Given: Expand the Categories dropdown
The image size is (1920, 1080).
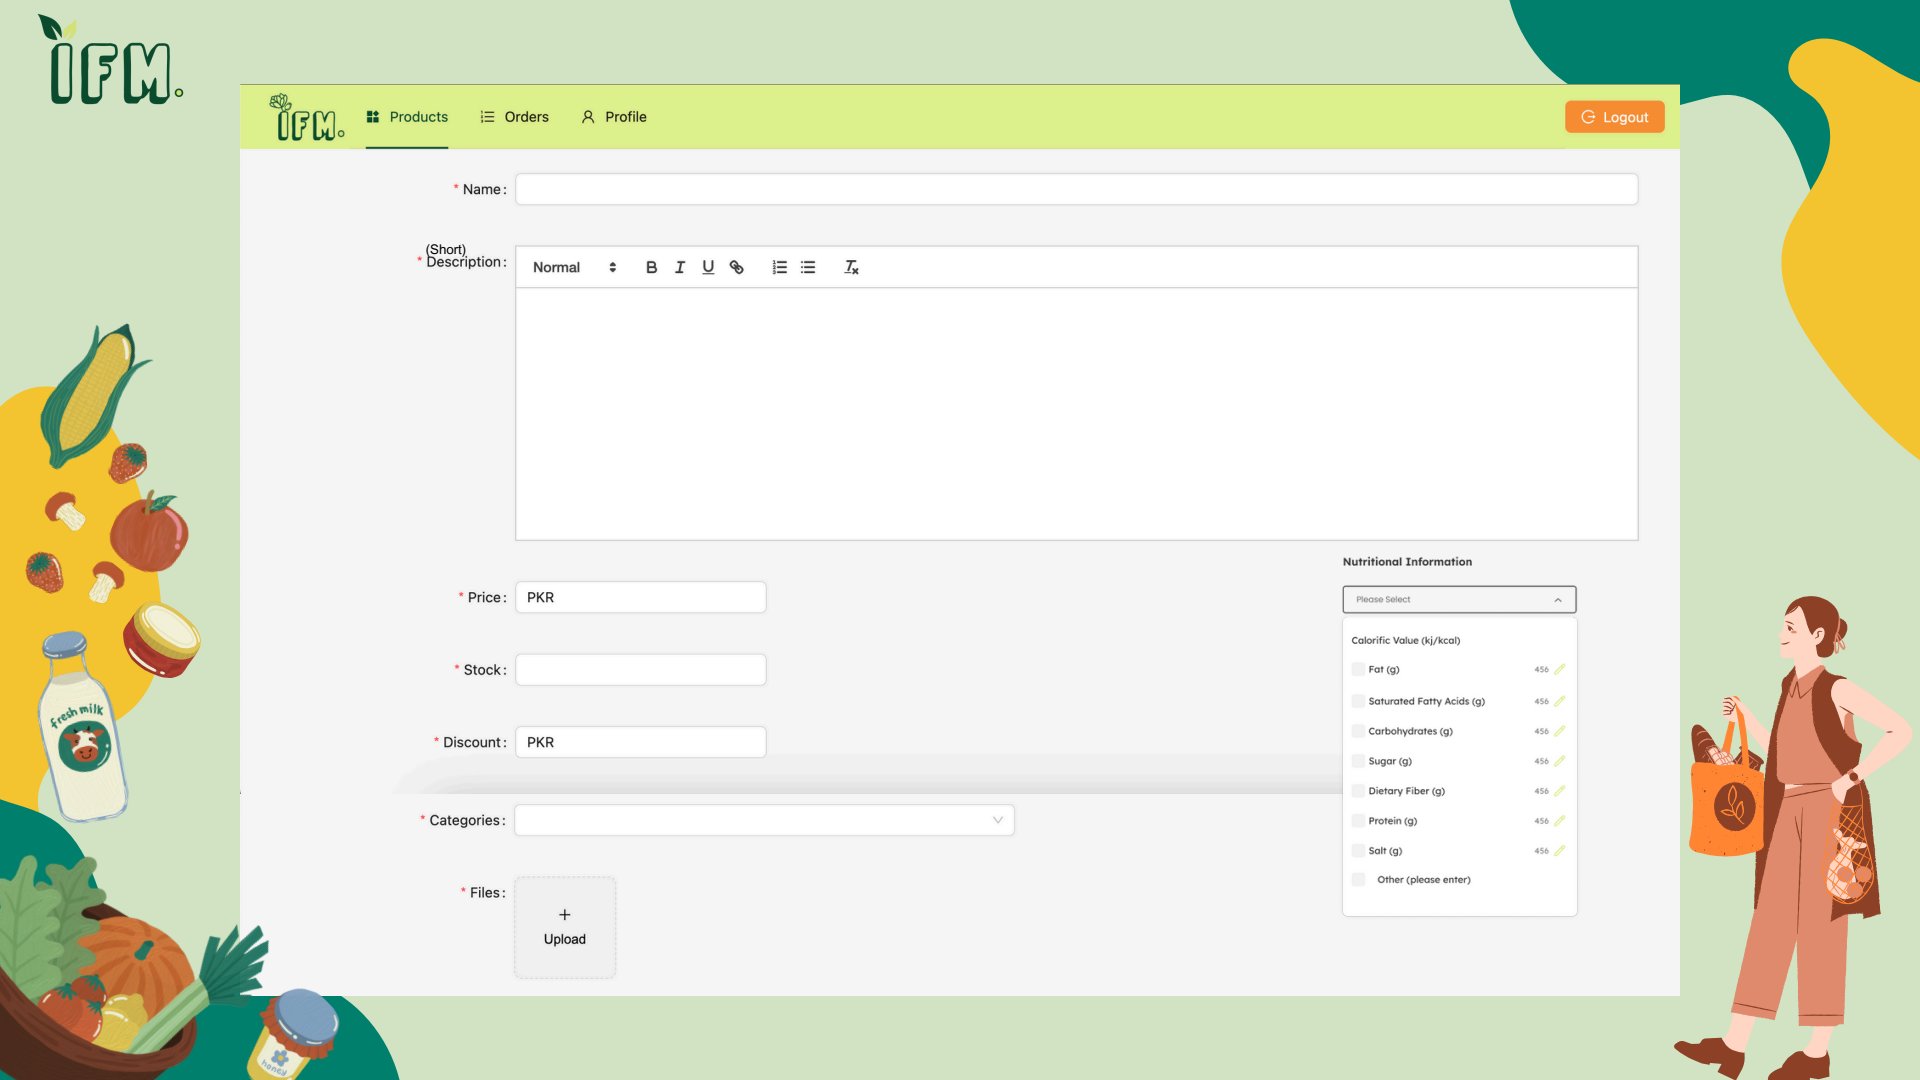Looking at the screenshot, I should 764,820.
